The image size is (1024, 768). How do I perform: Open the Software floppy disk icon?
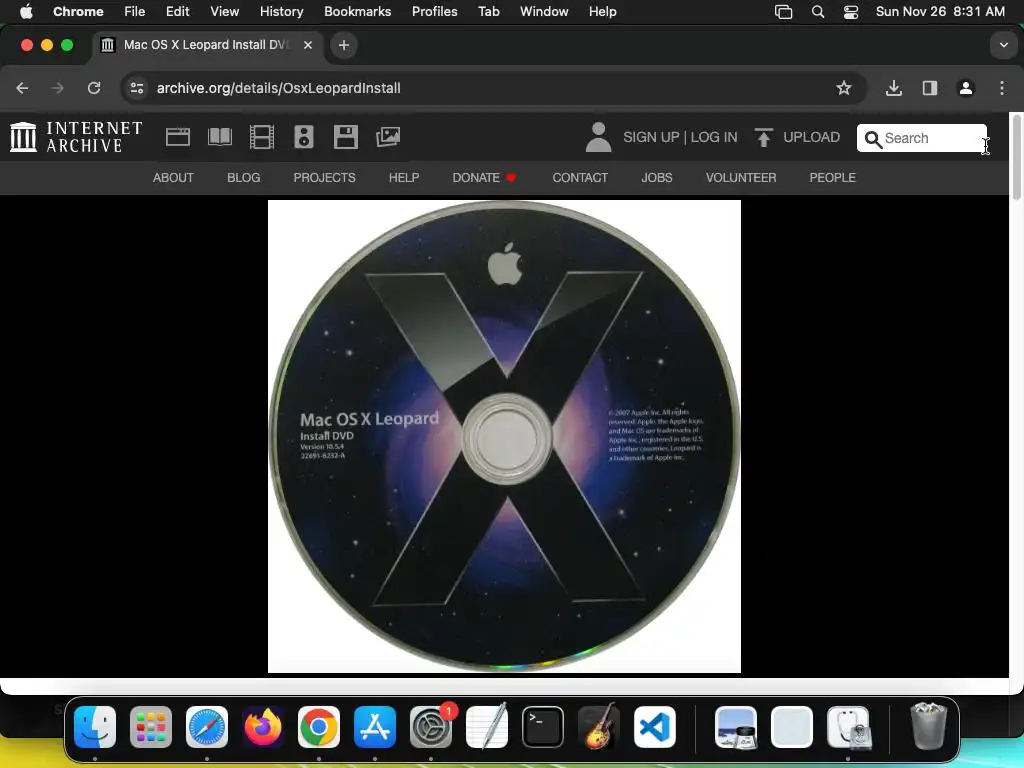click(x=345, y=137)
